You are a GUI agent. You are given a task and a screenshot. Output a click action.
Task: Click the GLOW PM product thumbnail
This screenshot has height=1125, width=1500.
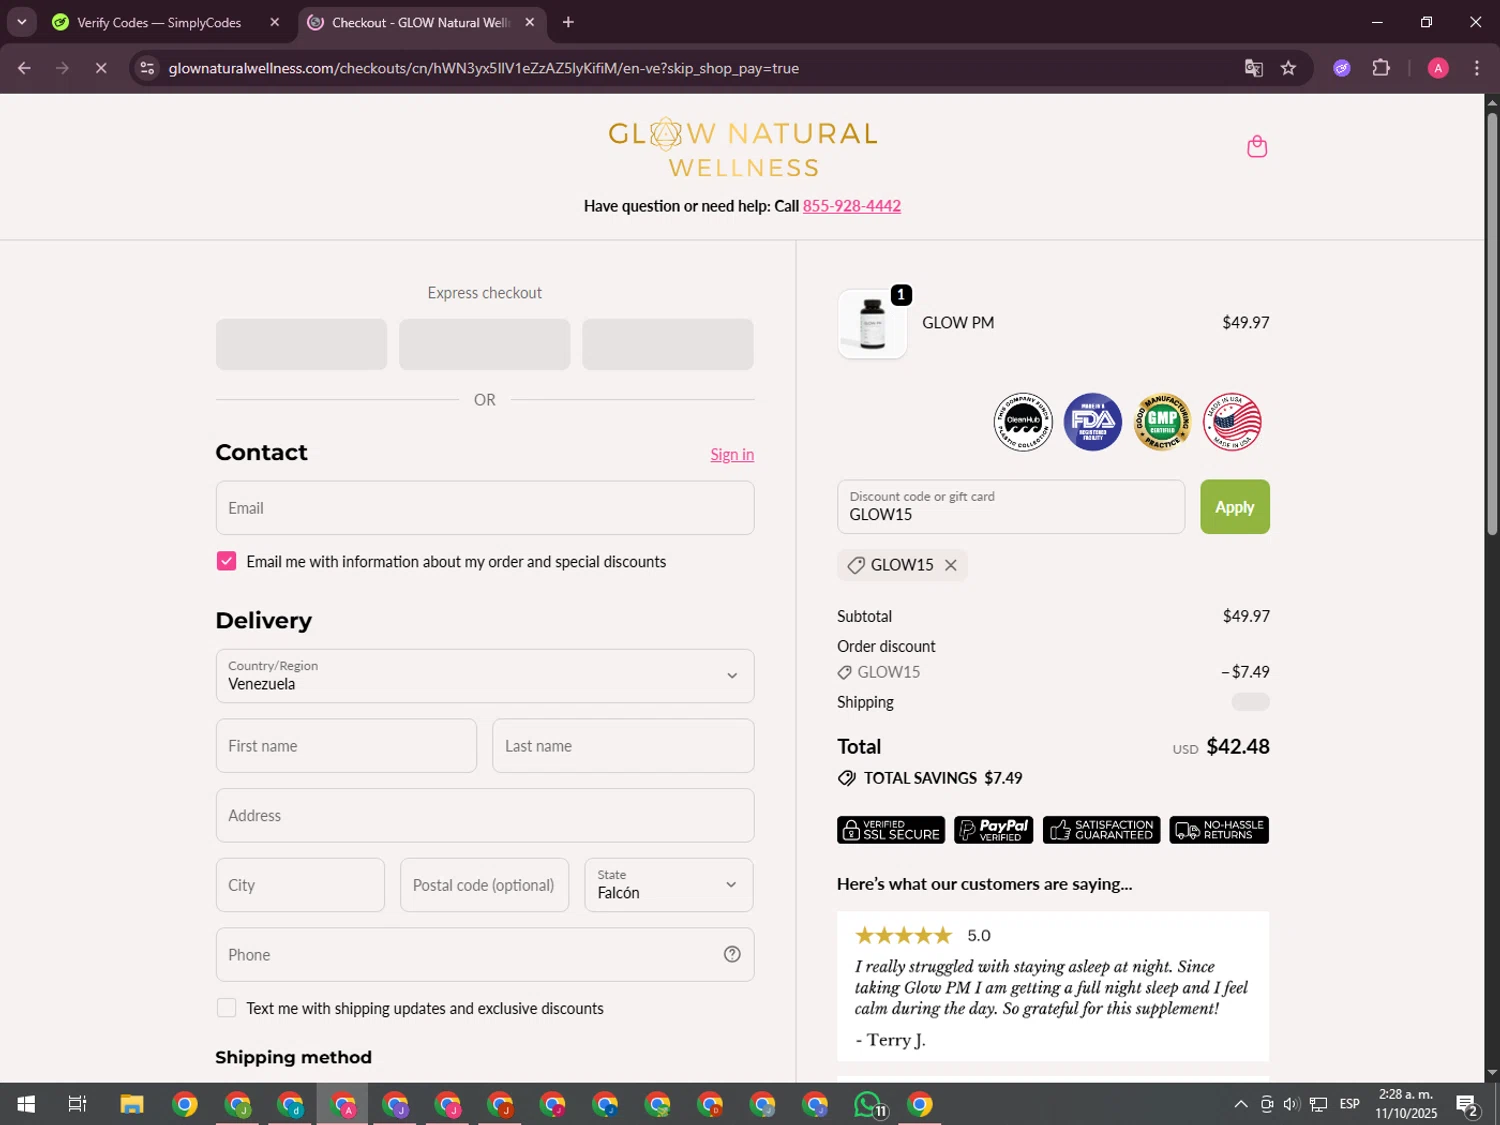point(872,324)
